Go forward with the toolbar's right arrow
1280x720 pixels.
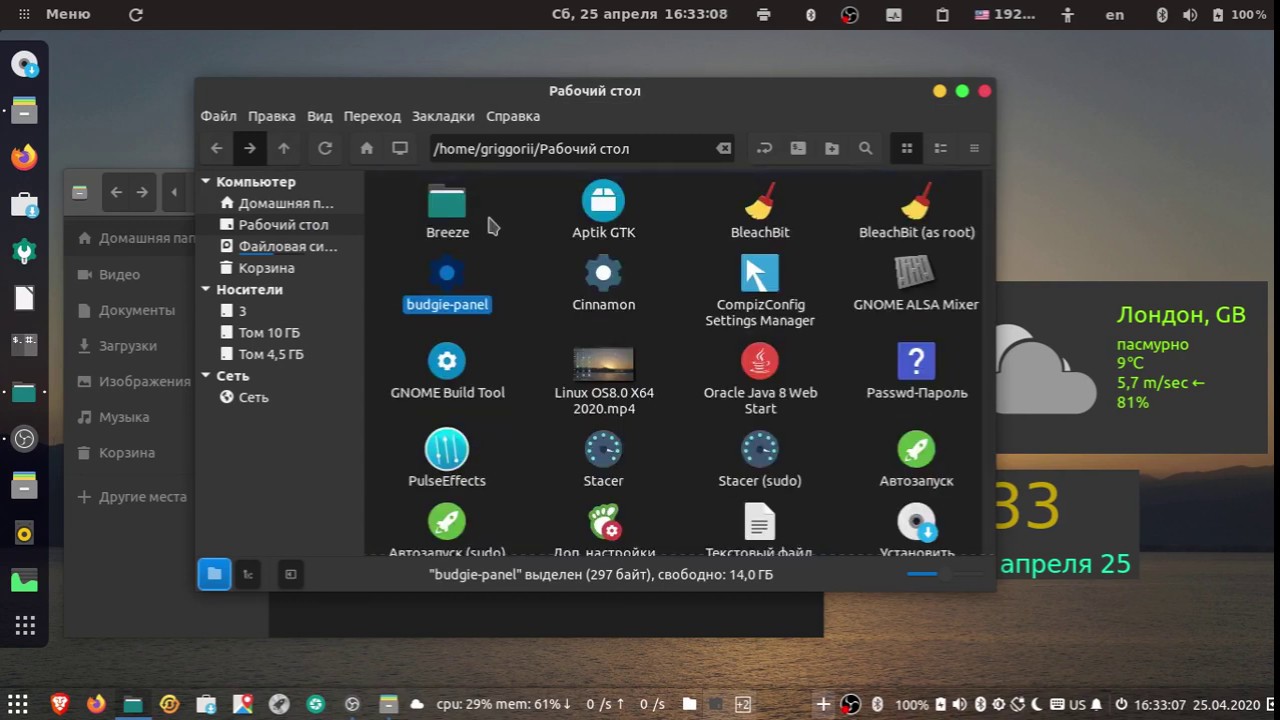(x=250, y=148)
